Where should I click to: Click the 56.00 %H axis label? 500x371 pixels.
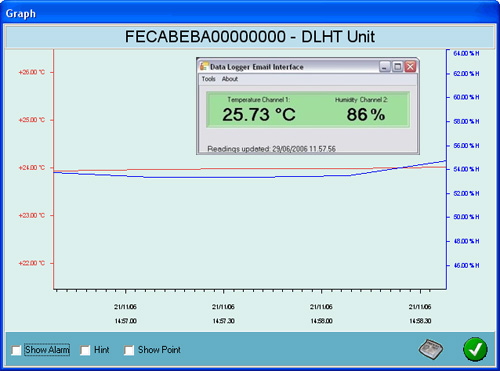[466, 146]
